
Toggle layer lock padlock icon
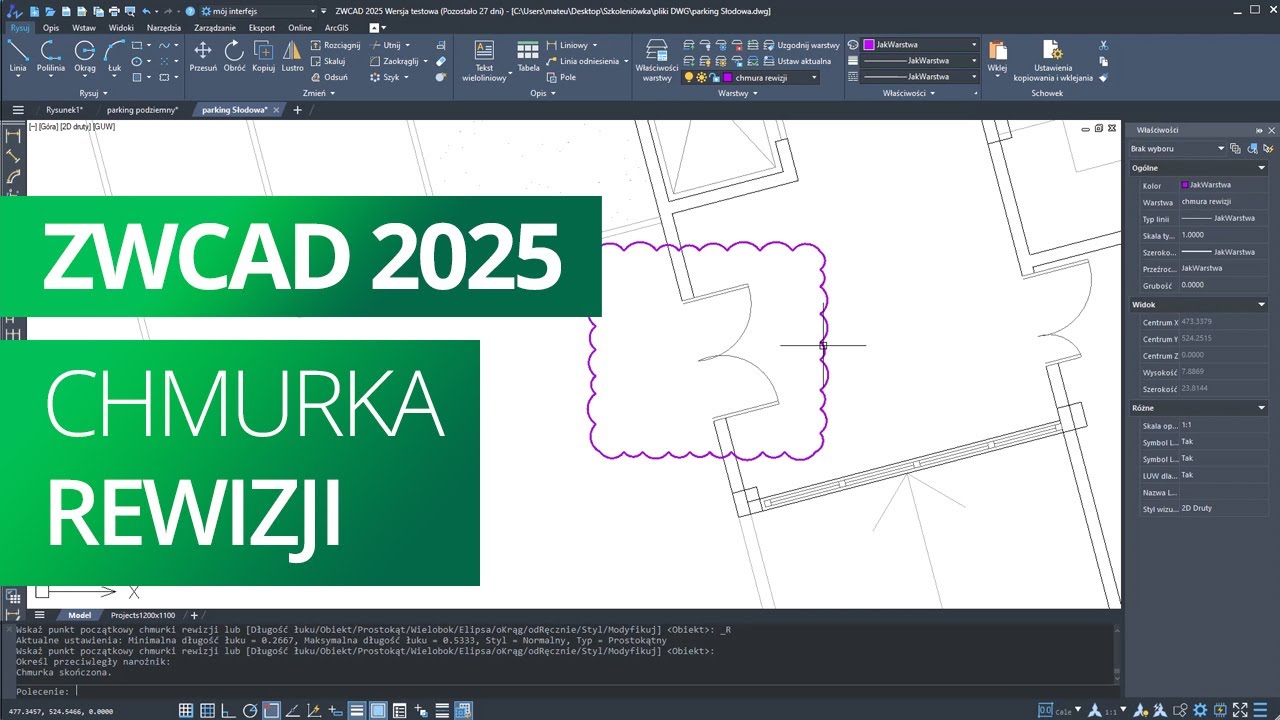[x=714, y=77]
